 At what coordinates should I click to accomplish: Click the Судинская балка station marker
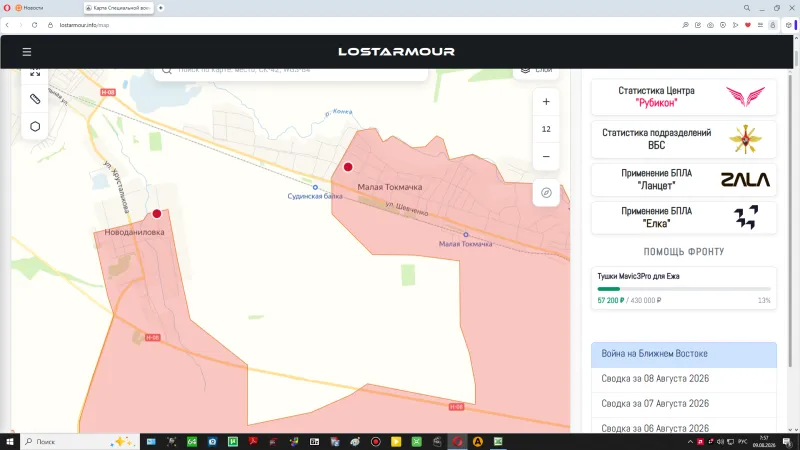click(x=315, y=187)
